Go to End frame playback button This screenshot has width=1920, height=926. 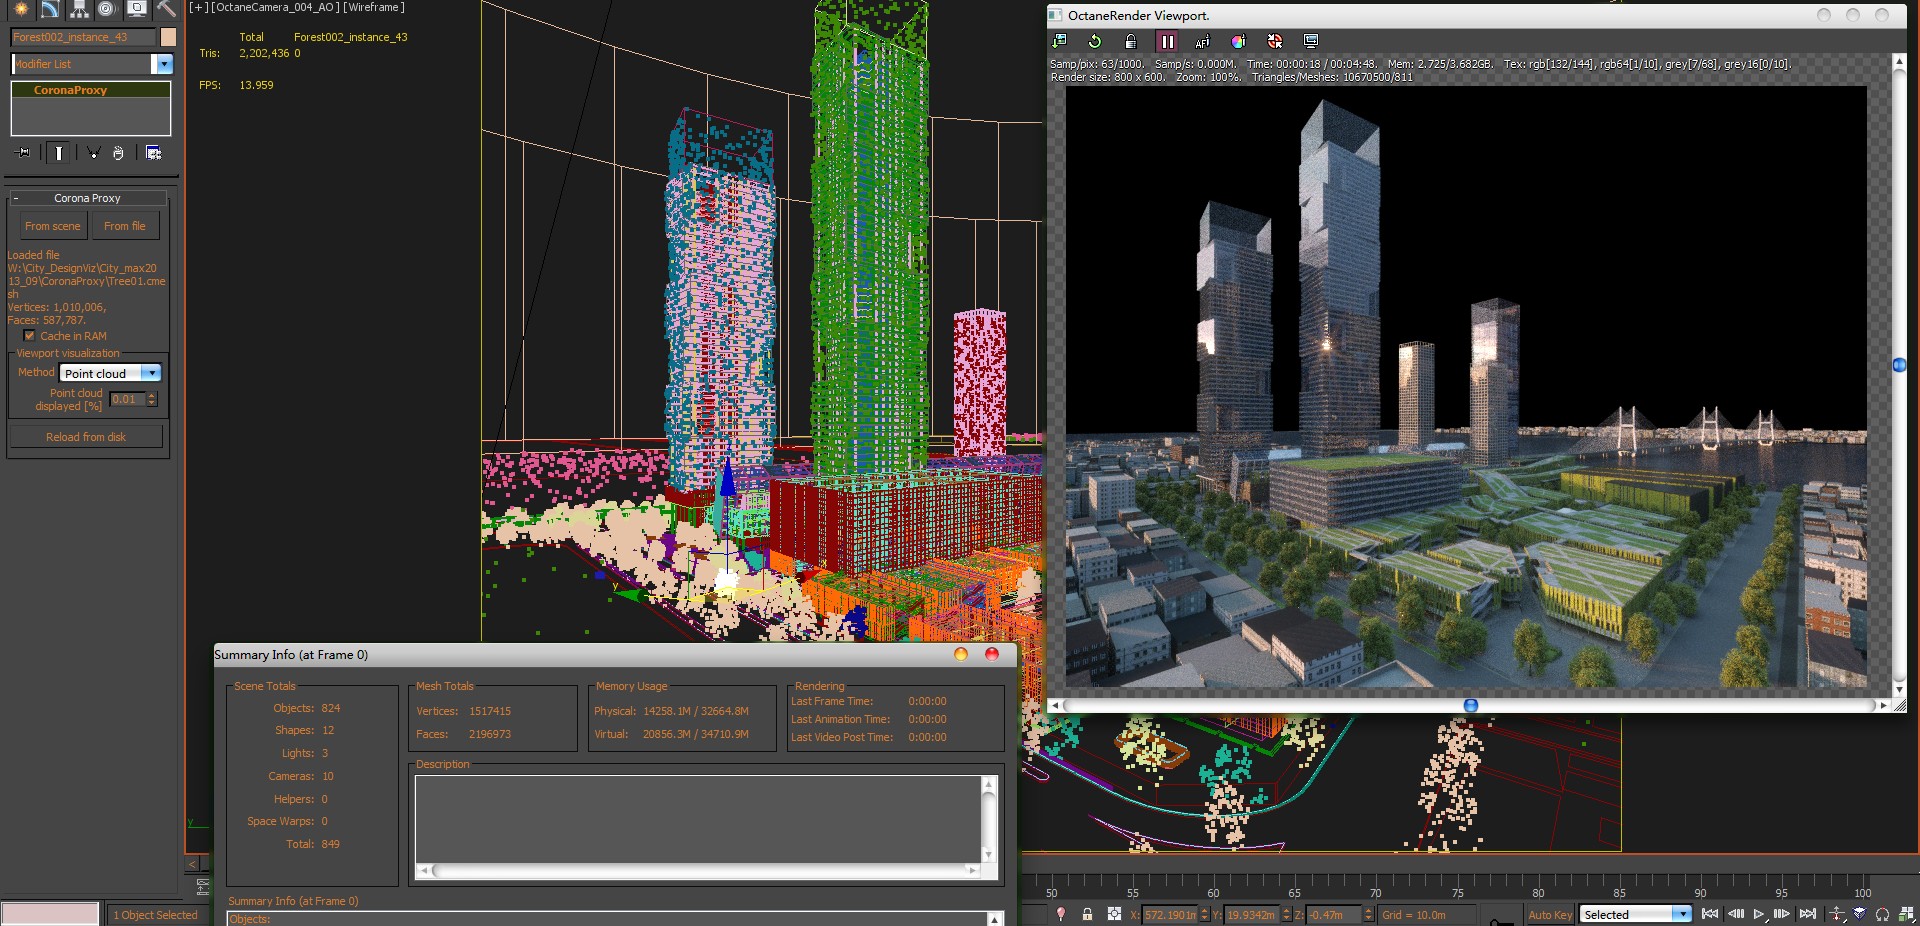(x=1807, y=914)
